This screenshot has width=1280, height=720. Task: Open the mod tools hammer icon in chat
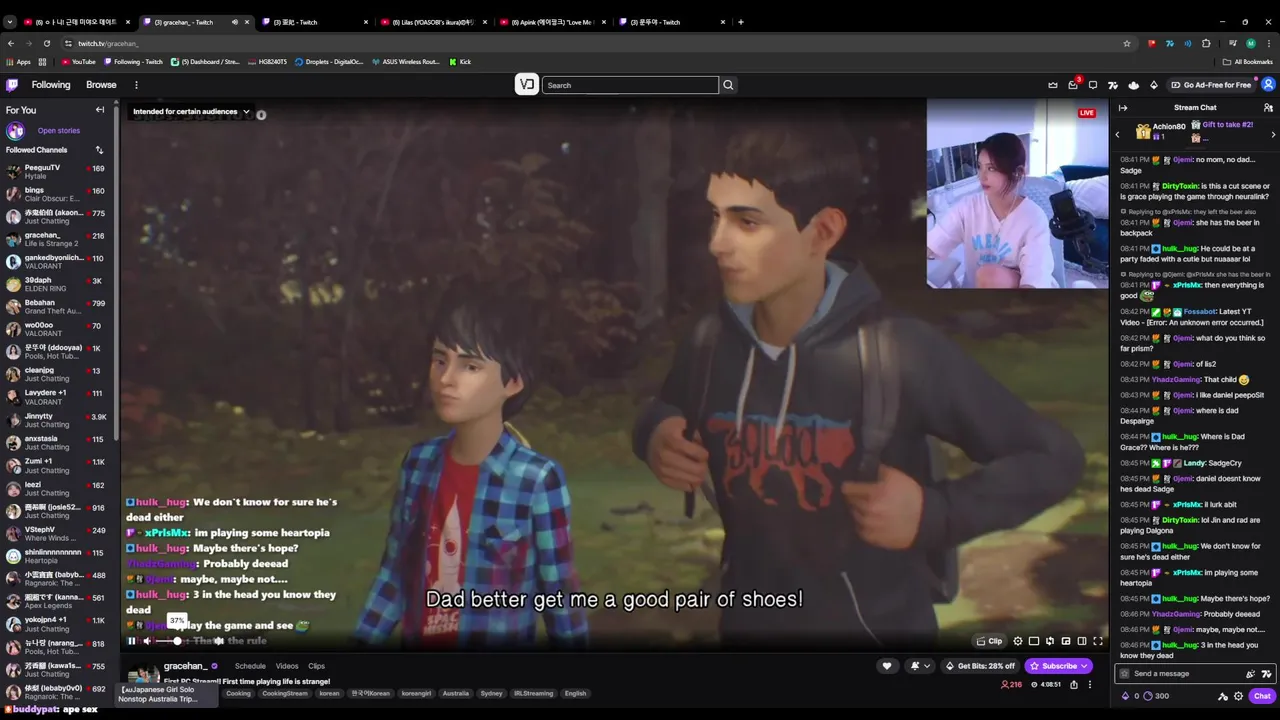1223,696
